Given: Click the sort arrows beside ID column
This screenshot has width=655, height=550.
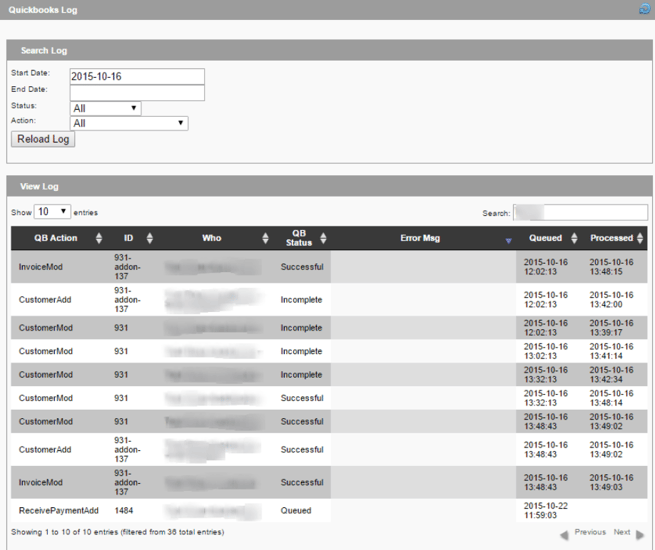Looking at the screenshot, I should [x=150, y=238].
